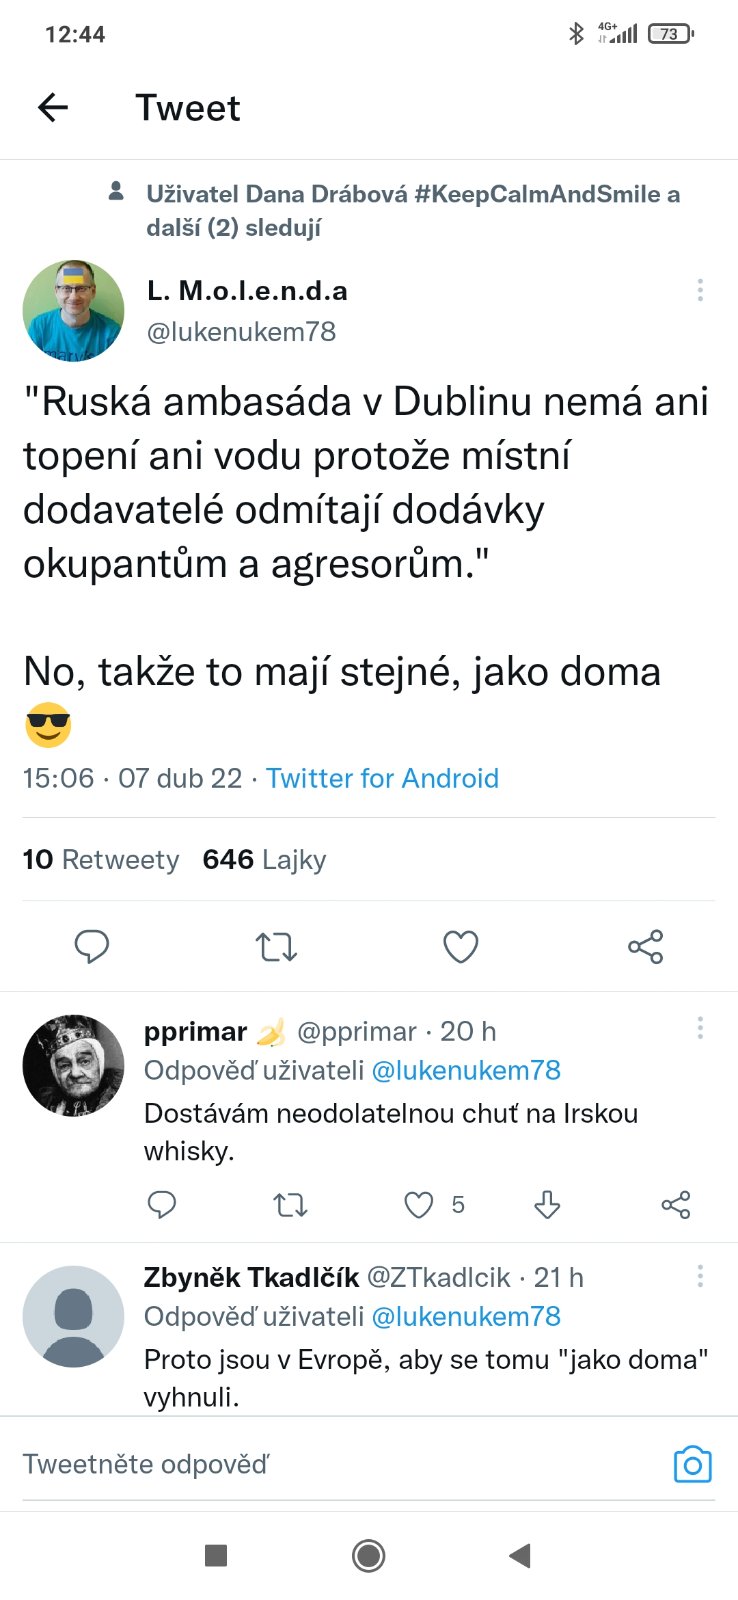
Task: Reply to pprimar's comment
Action: coord(162,1205)
